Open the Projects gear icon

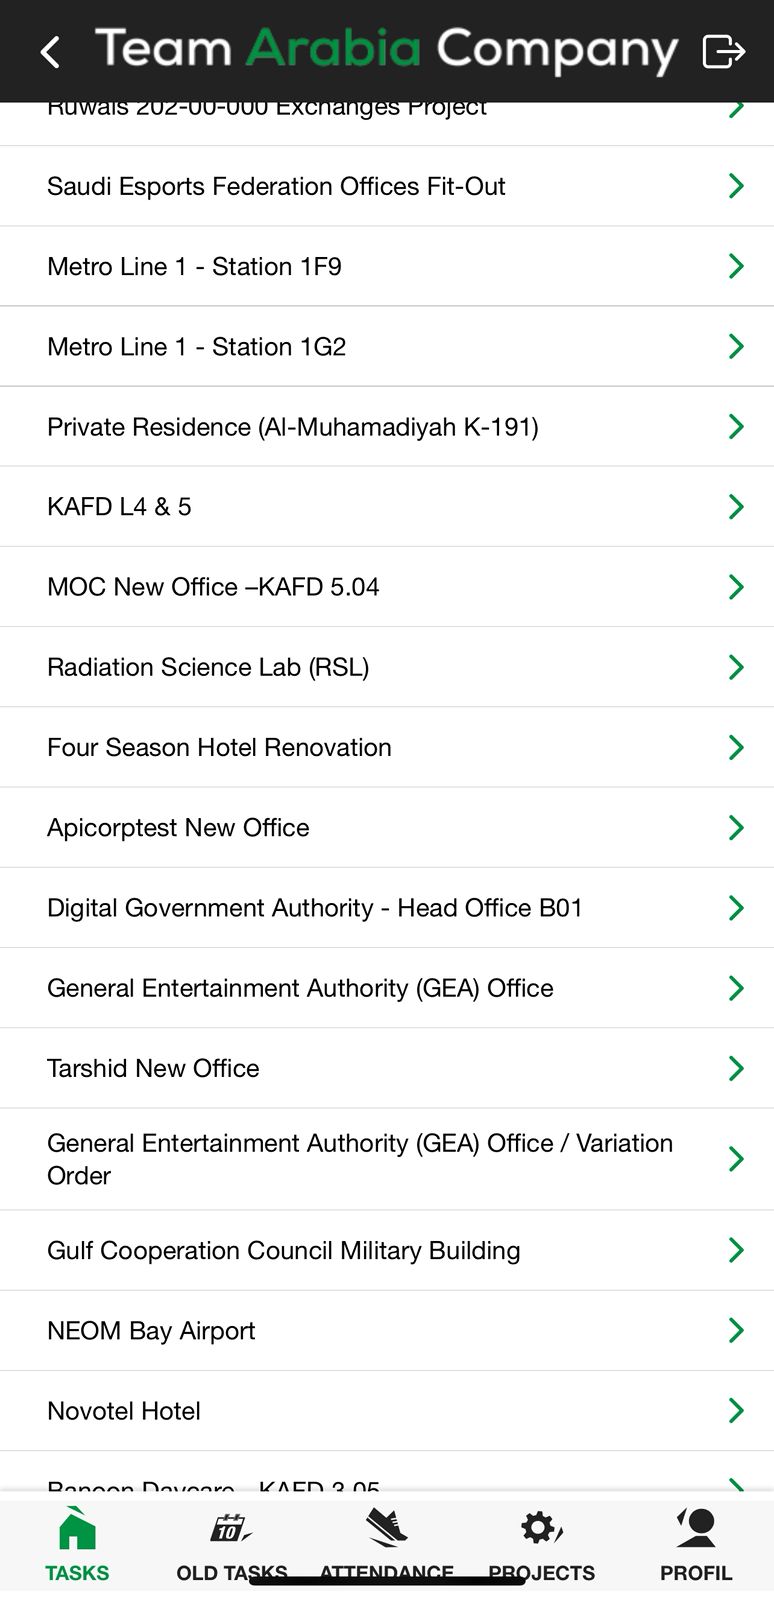coord(541,1529)
